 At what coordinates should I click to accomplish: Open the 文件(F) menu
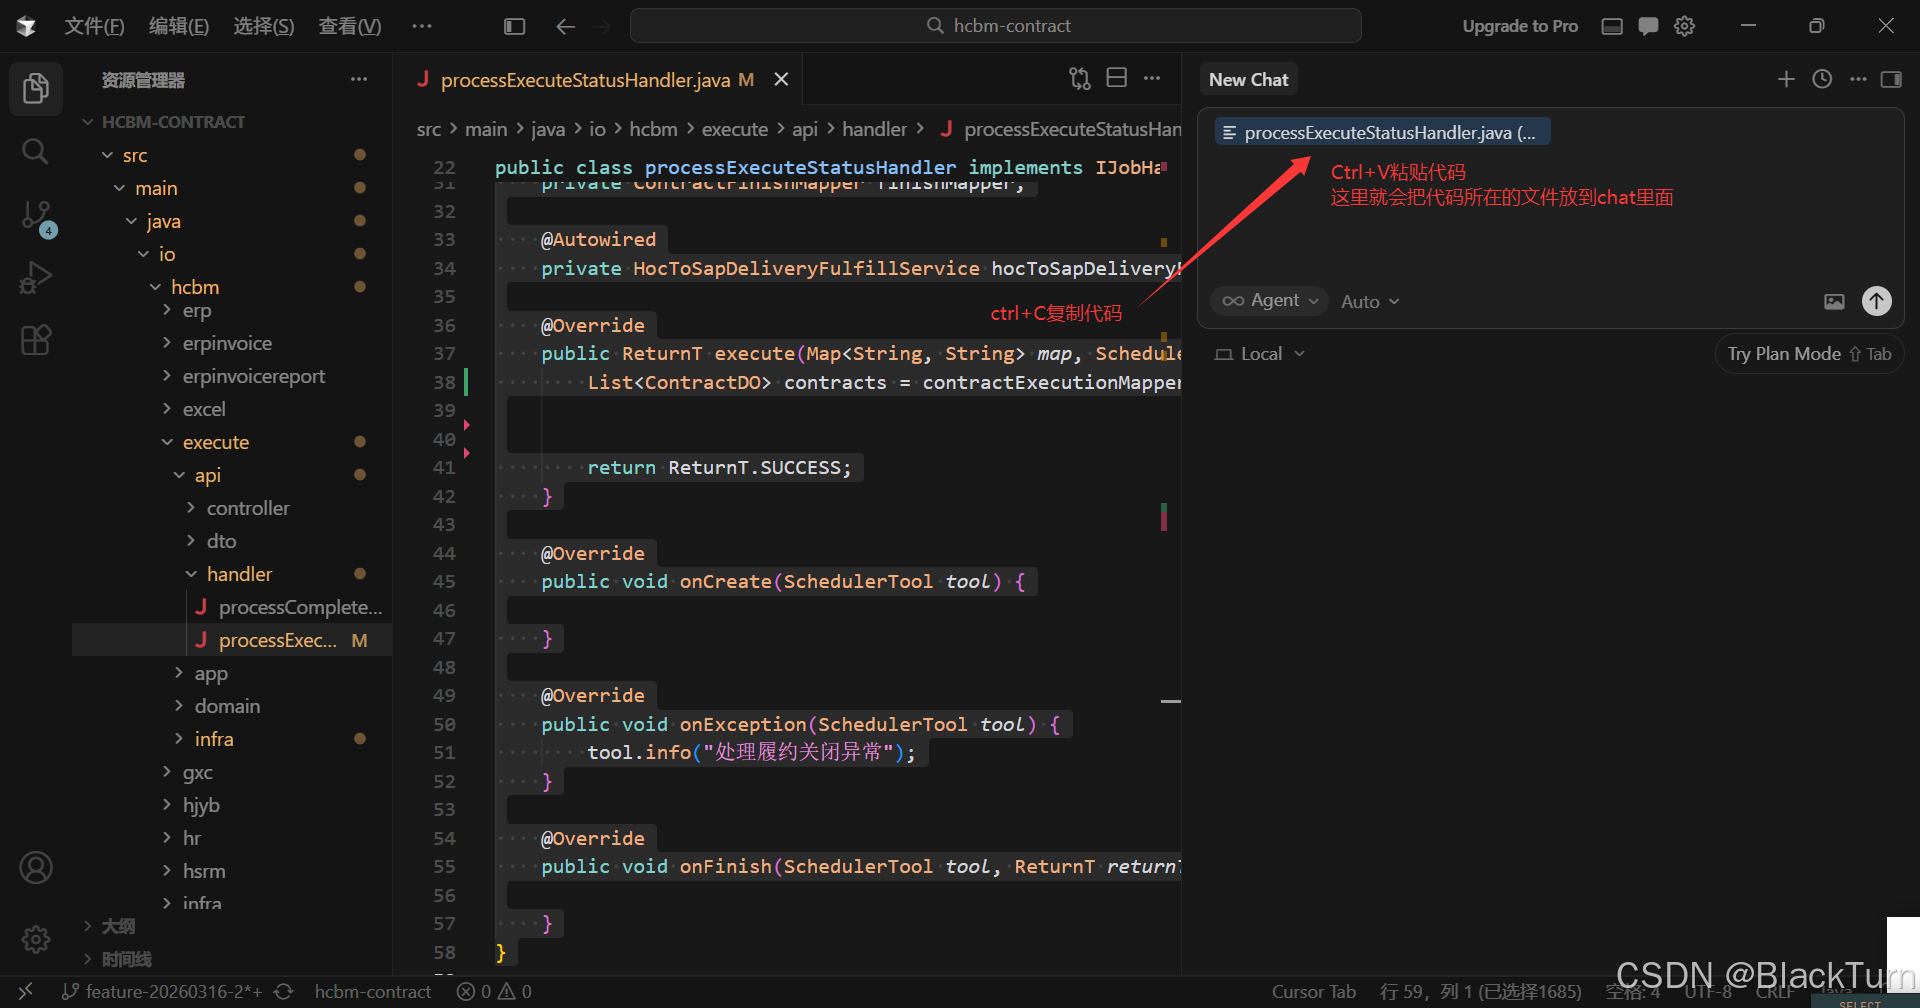pyautogui.click(x=94, y=26)
